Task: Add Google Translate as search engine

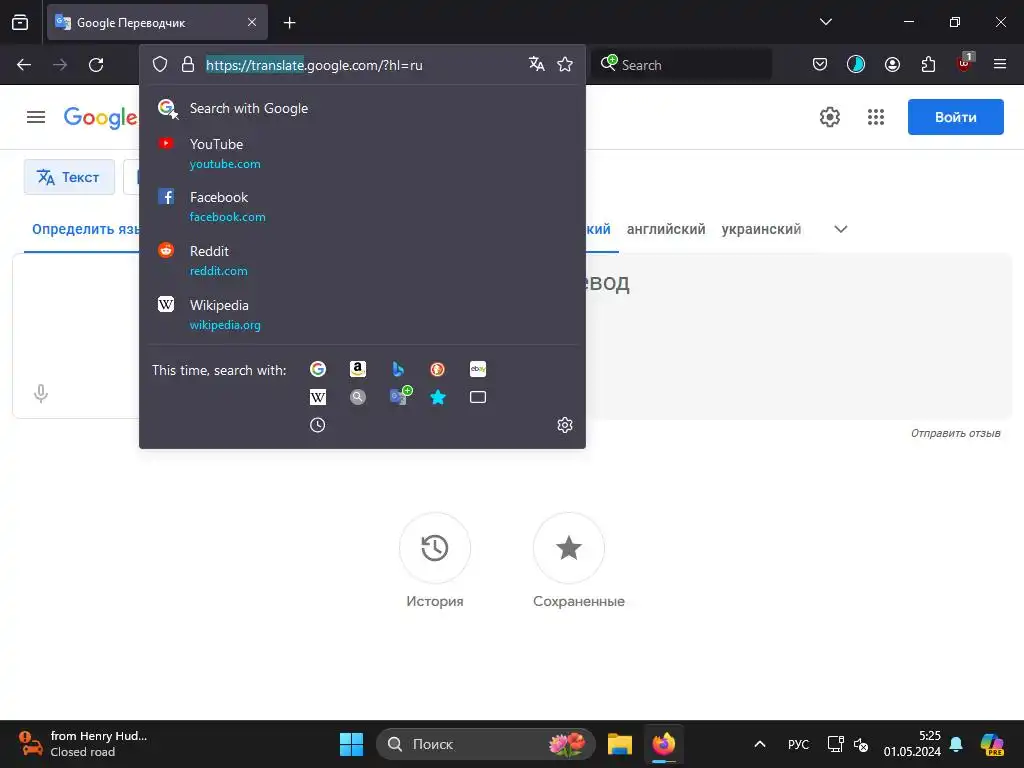Action: [x=400, y=396]
